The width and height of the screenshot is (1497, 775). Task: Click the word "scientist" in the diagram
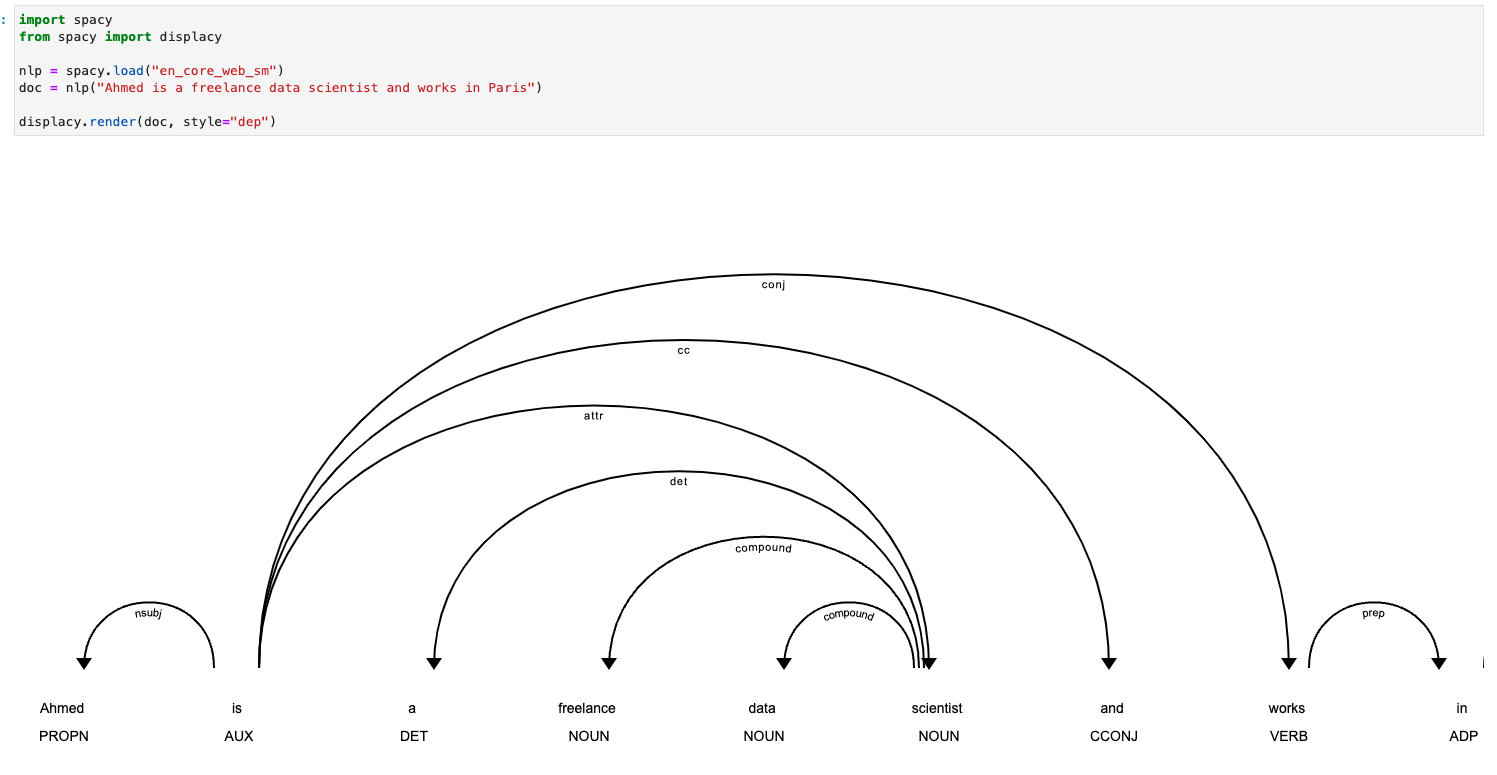pyautogui.click(x=937, y=708)
